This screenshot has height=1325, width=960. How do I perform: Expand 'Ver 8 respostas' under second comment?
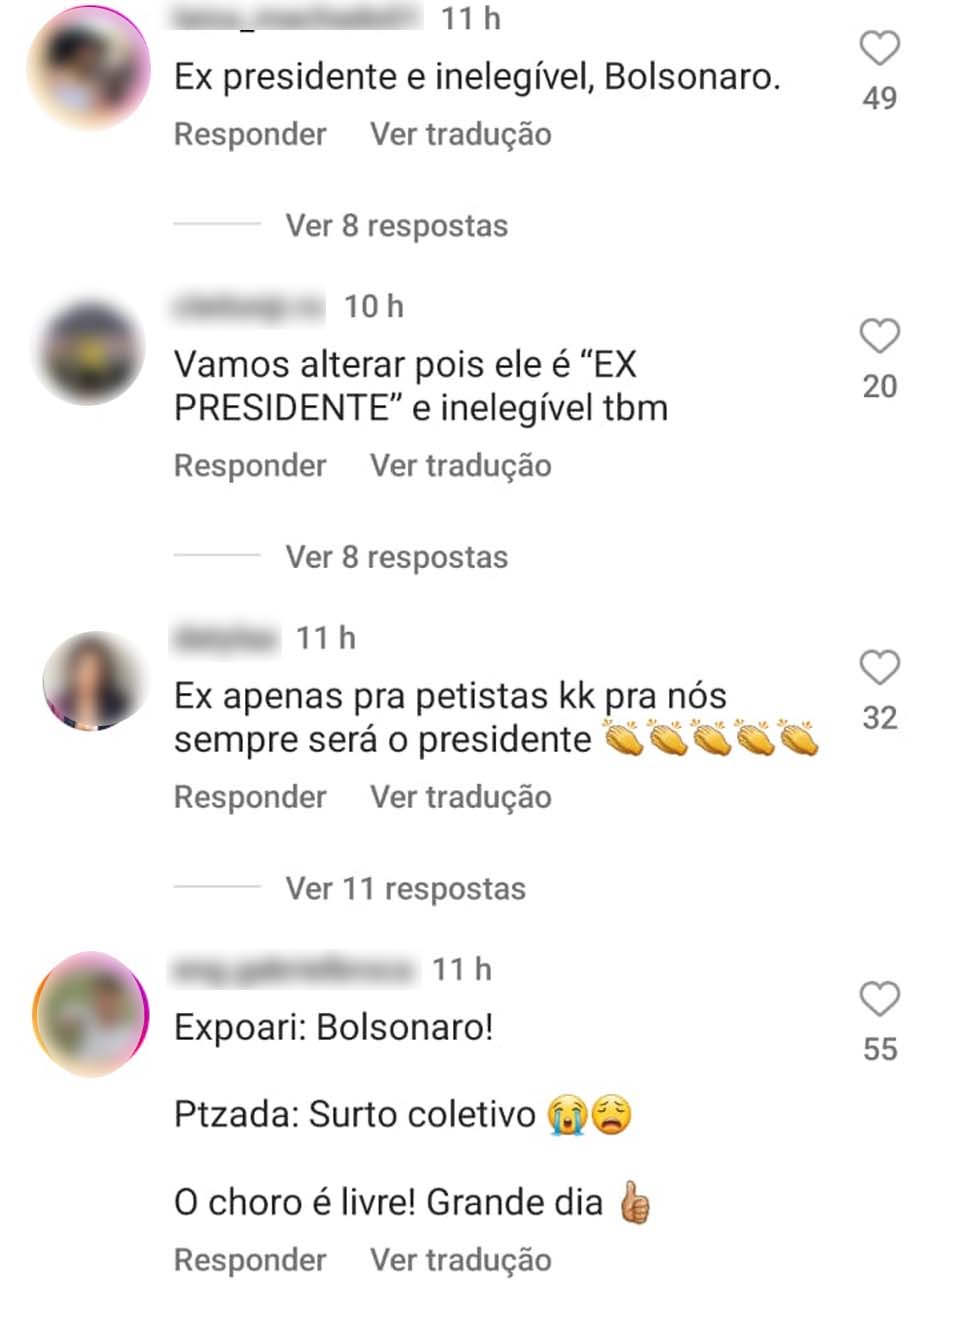click(x=396, y=557)
